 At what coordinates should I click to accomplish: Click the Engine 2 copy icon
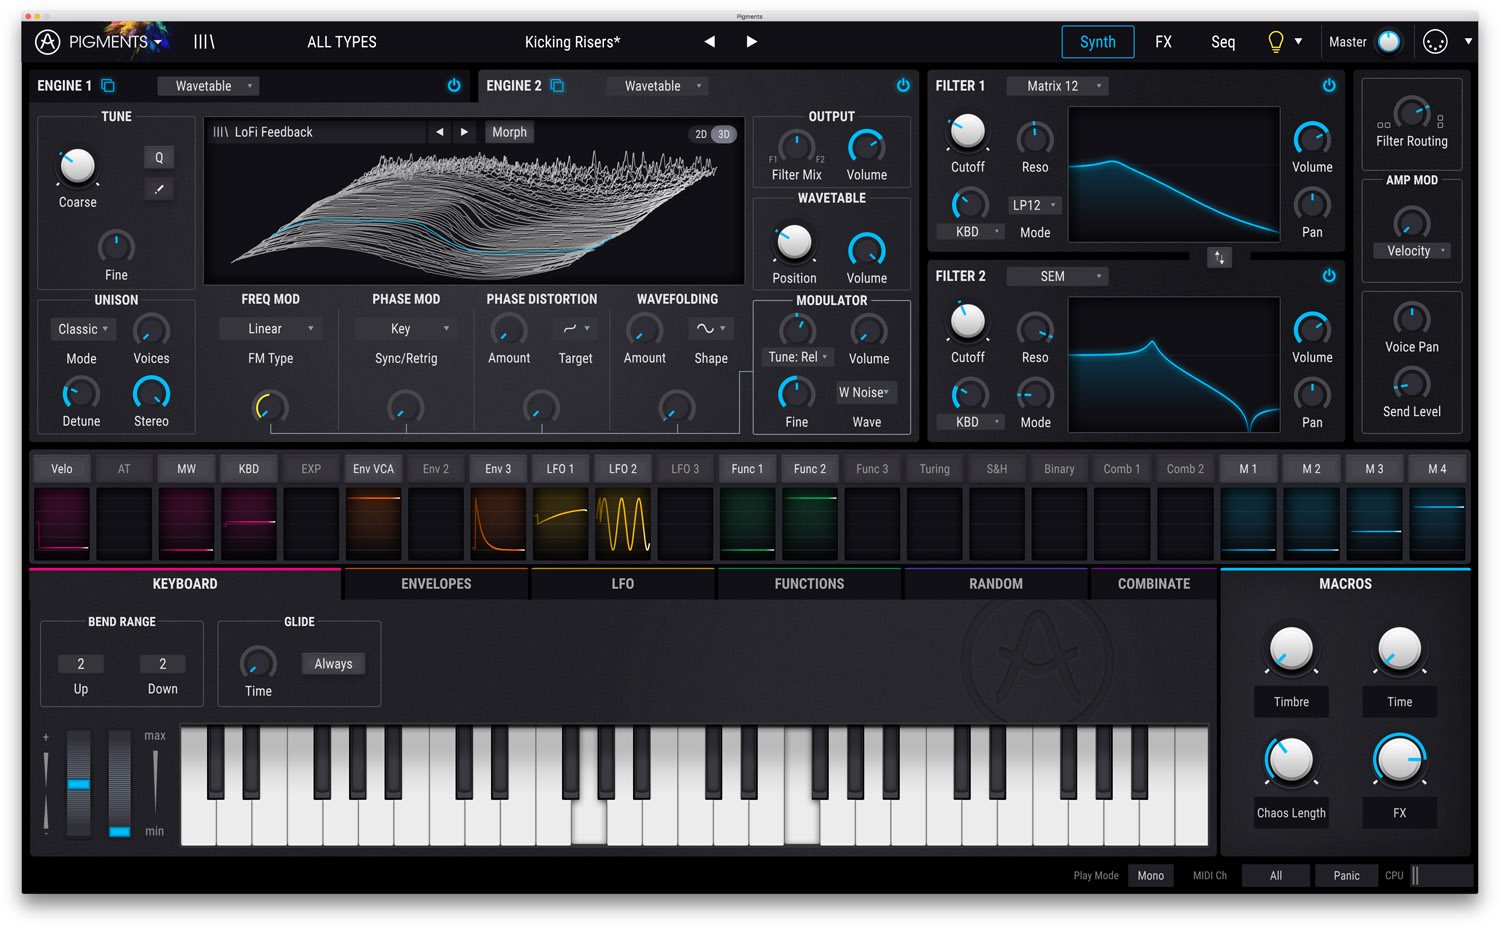tap(557, 86)
